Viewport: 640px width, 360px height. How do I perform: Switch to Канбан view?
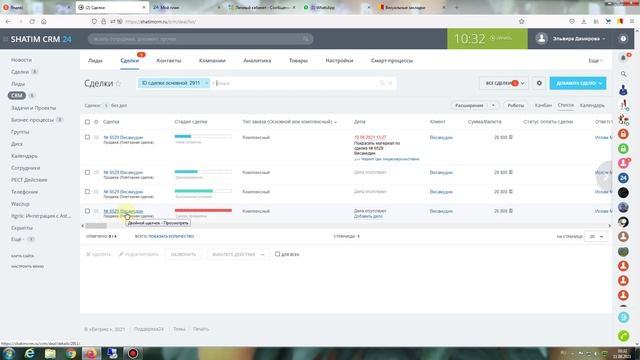[x=543, y=105]
